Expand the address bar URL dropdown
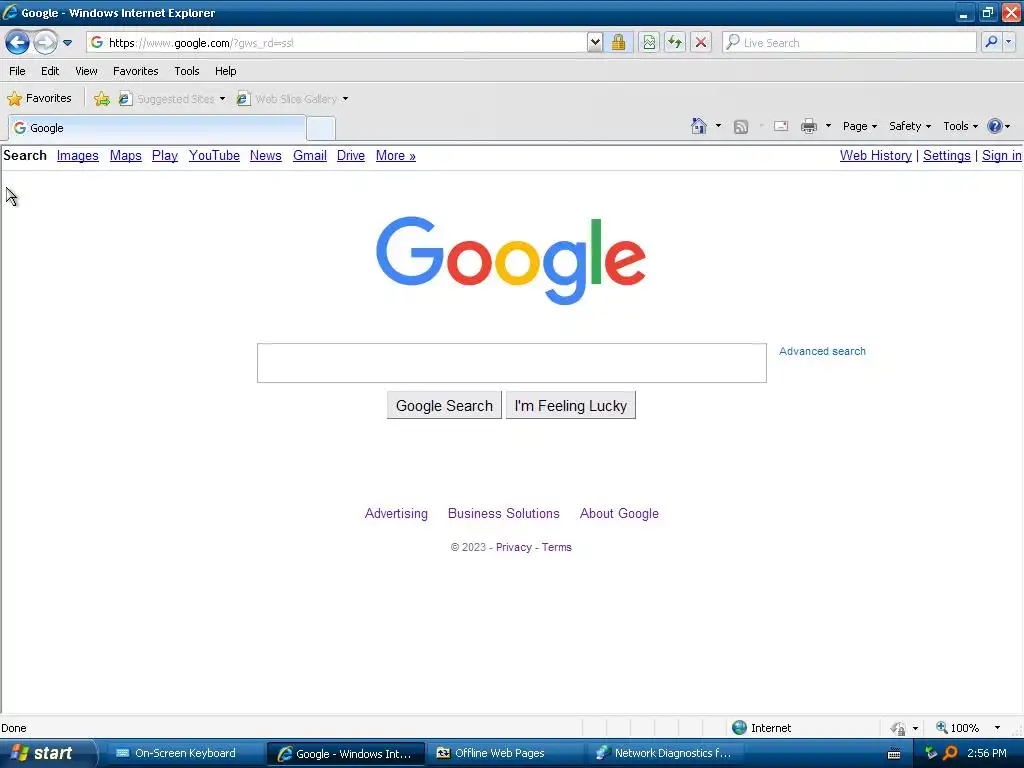This screenshot has height=768, width=1024. [x=594, y=42]
